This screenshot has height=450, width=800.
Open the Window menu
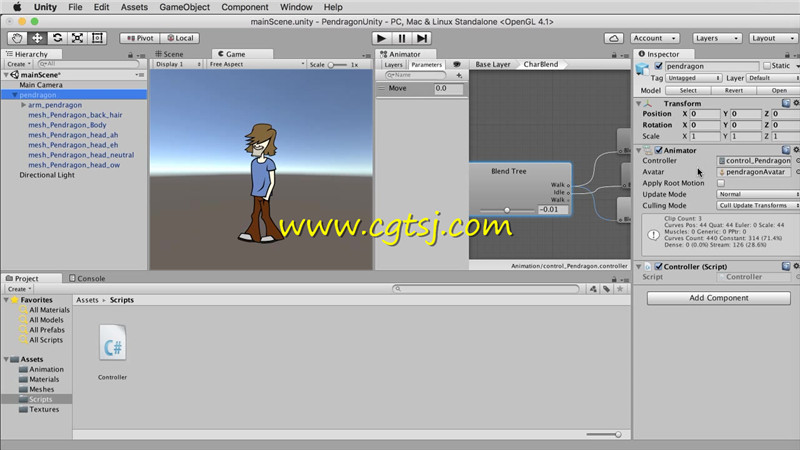(x=296, y=7)
